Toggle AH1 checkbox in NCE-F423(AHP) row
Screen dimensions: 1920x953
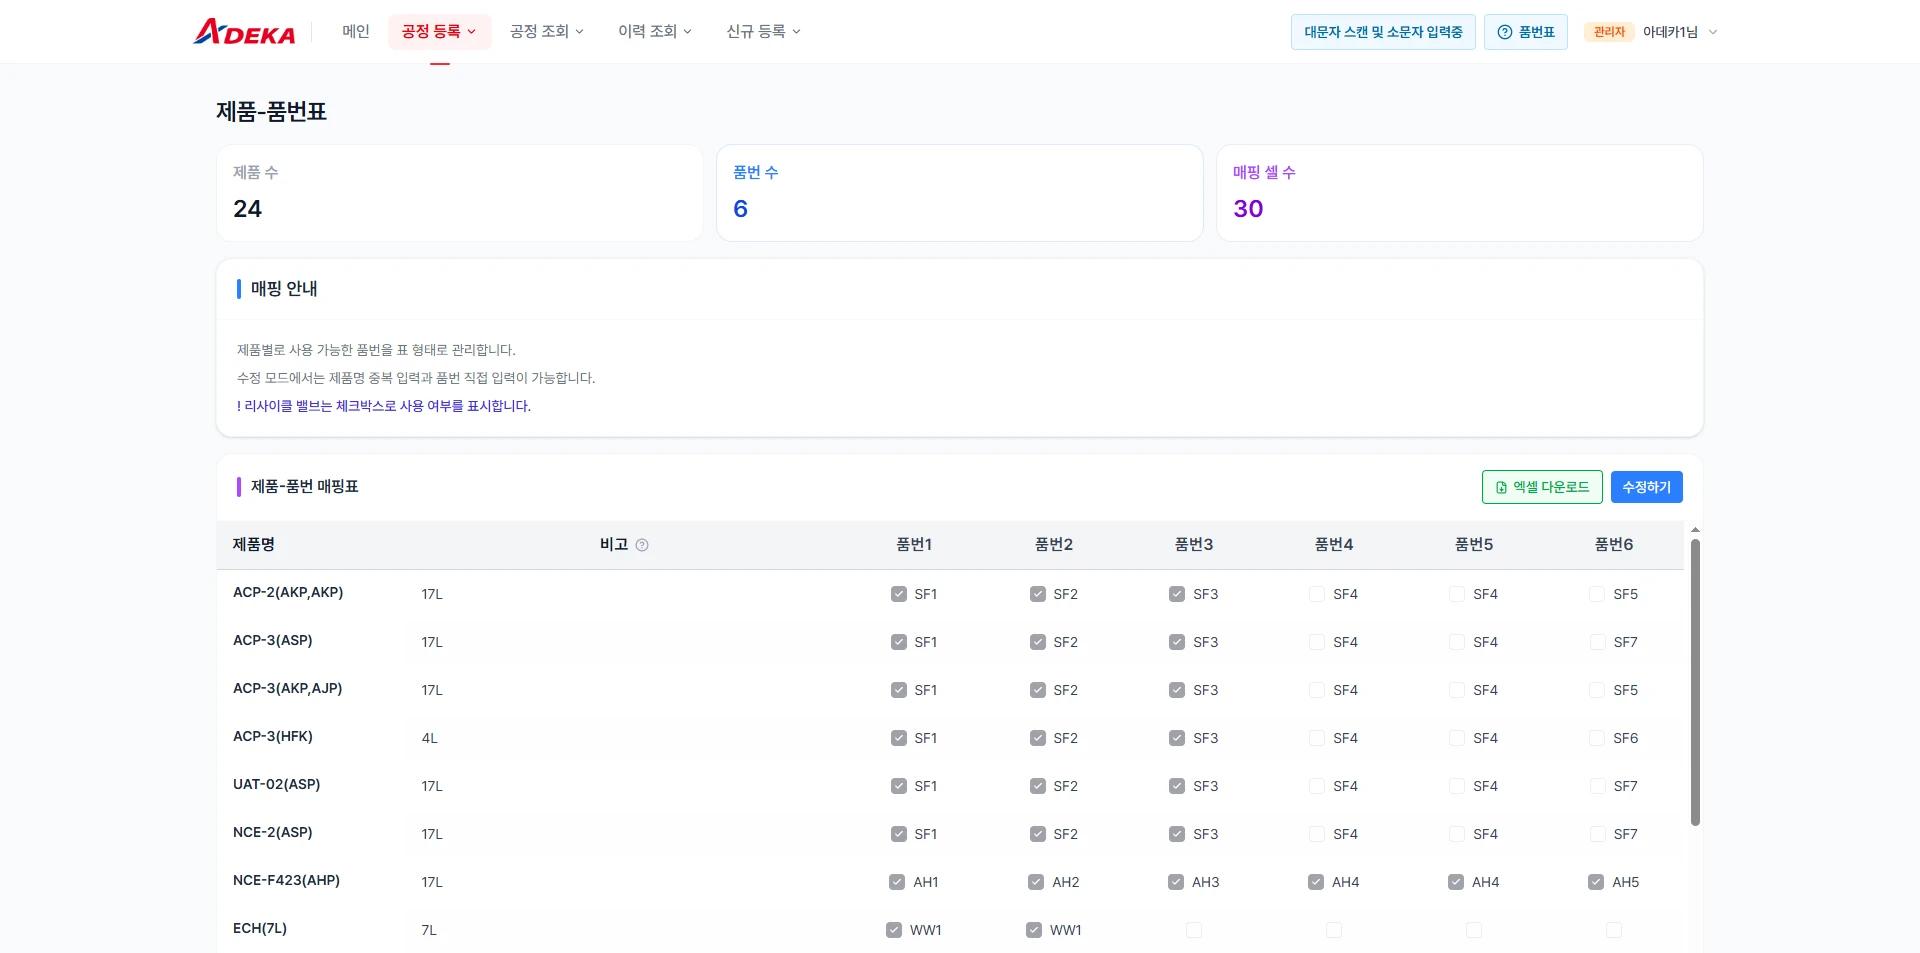(x=897, y=882)
